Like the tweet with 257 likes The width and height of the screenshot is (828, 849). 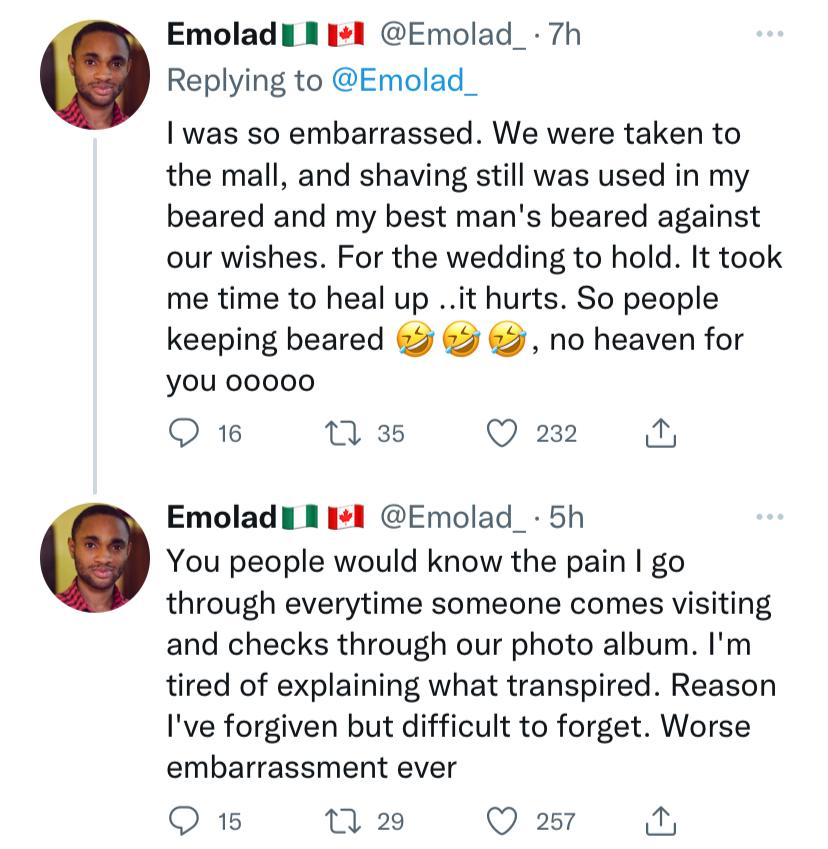501,821
